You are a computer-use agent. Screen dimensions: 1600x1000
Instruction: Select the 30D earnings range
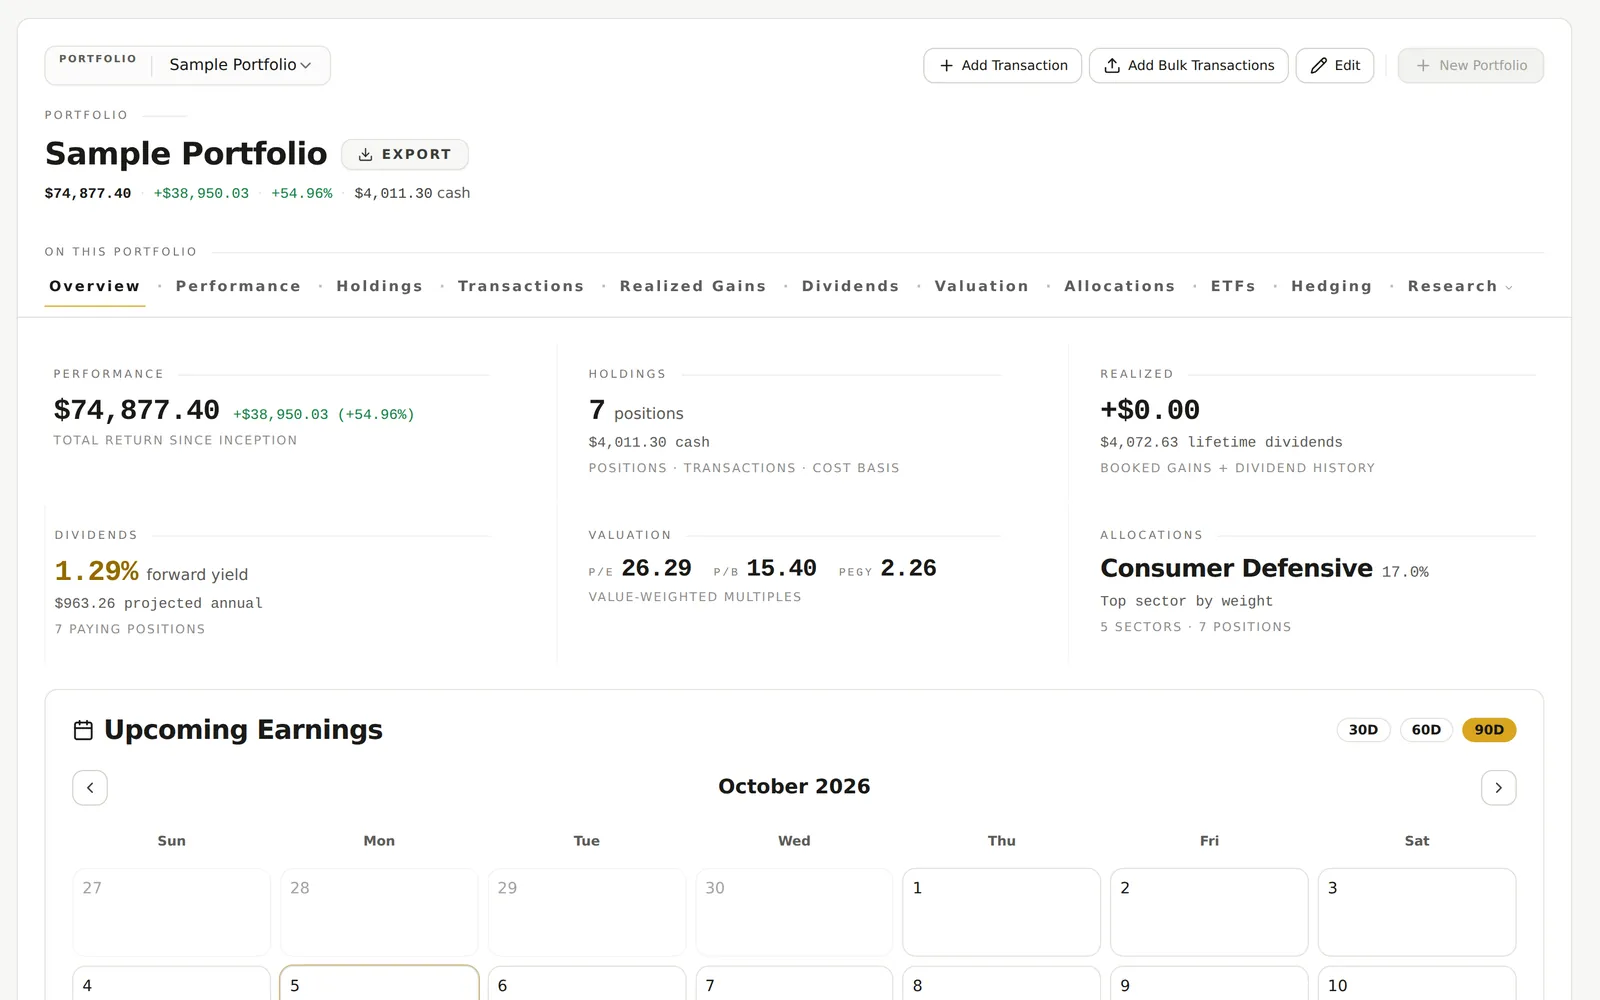click(1363, 730)
